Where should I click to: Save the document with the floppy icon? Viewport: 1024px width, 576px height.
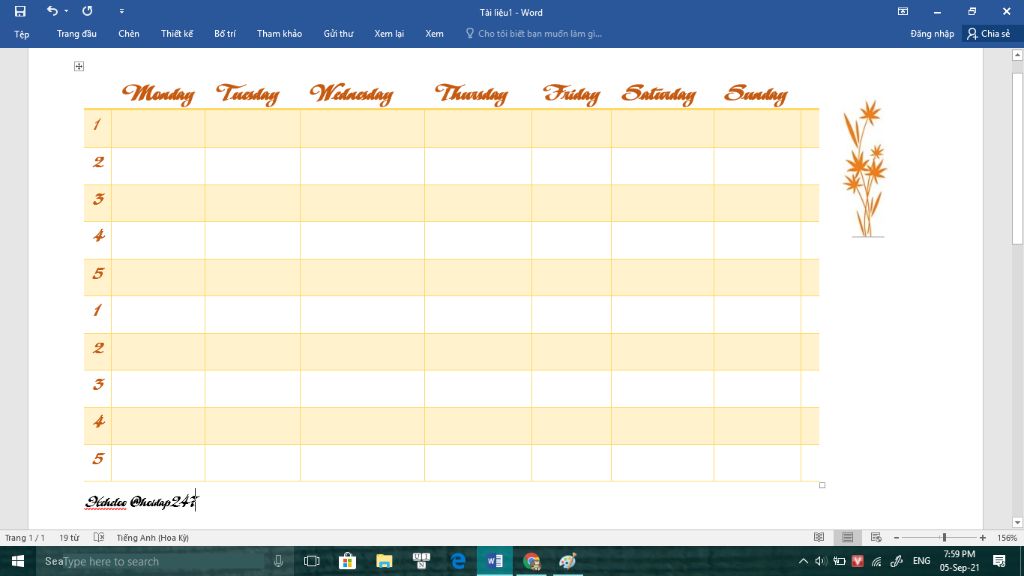[20, 11]
